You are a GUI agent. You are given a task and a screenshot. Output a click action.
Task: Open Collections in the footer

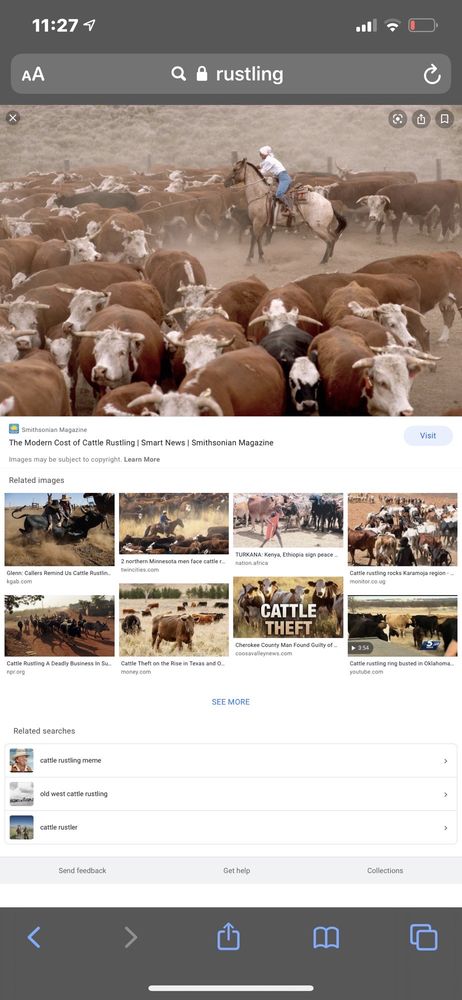[x=385, y=871]
